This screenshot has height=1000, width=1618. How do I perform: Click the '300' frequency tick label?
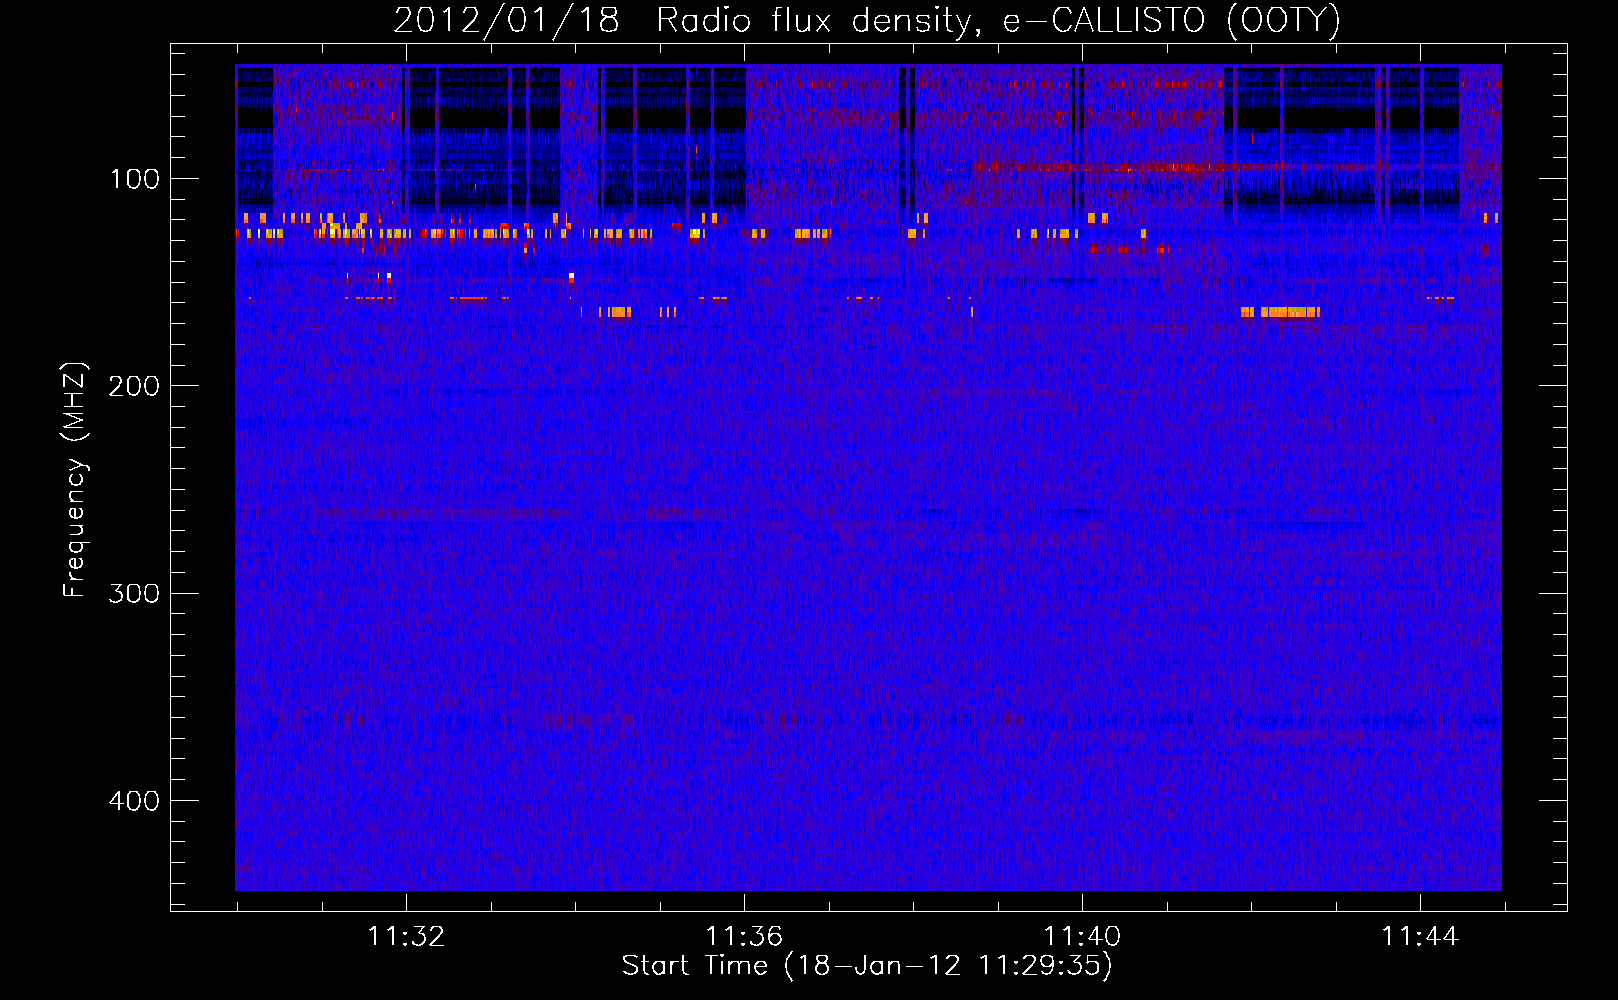pyautogui.click(x=134, y=593)
